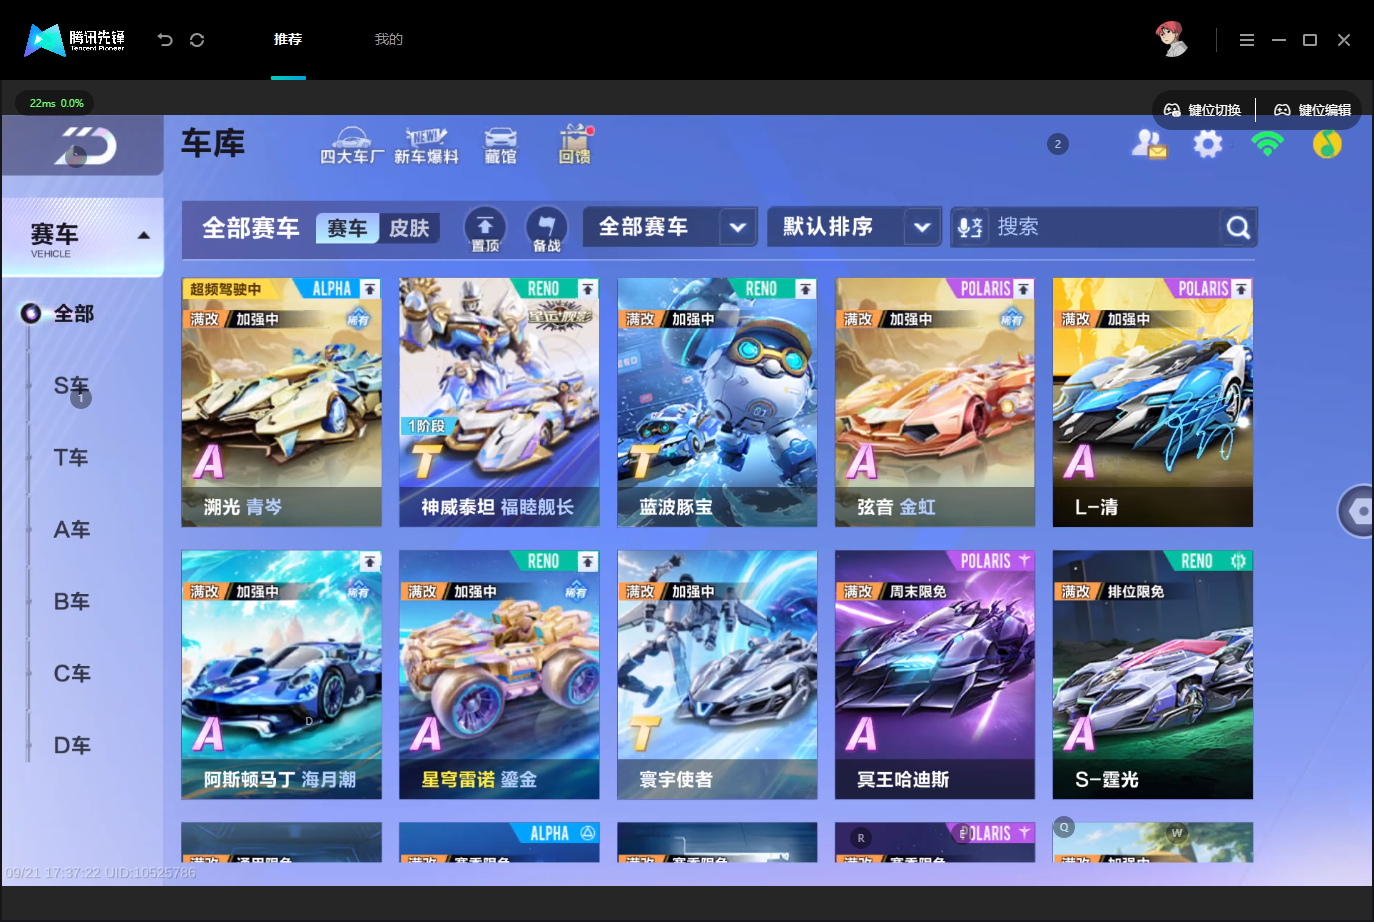Screen dimensions: 1374x922
Task: Select the T车 category
Action: pyautogui.click(x=71, y=458)
